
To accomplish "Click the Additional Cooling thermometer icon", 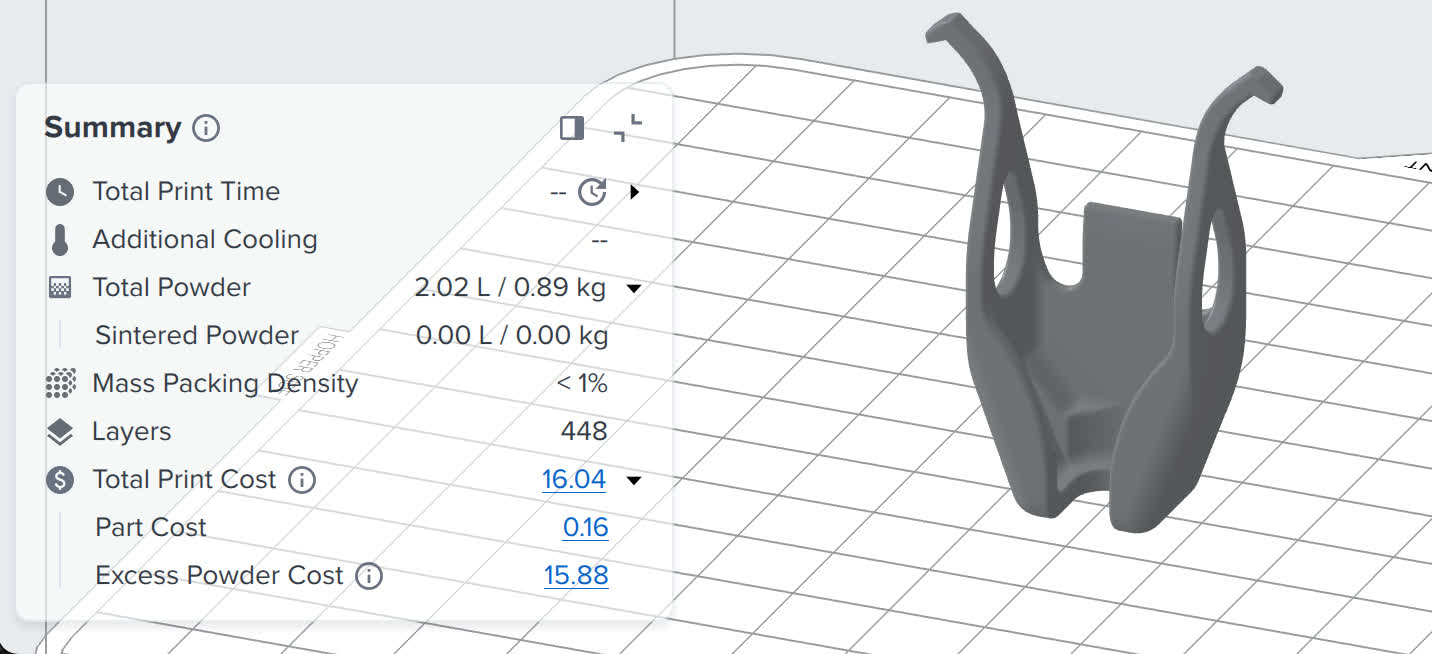I will pyautogui.click(x=60, y=240).
